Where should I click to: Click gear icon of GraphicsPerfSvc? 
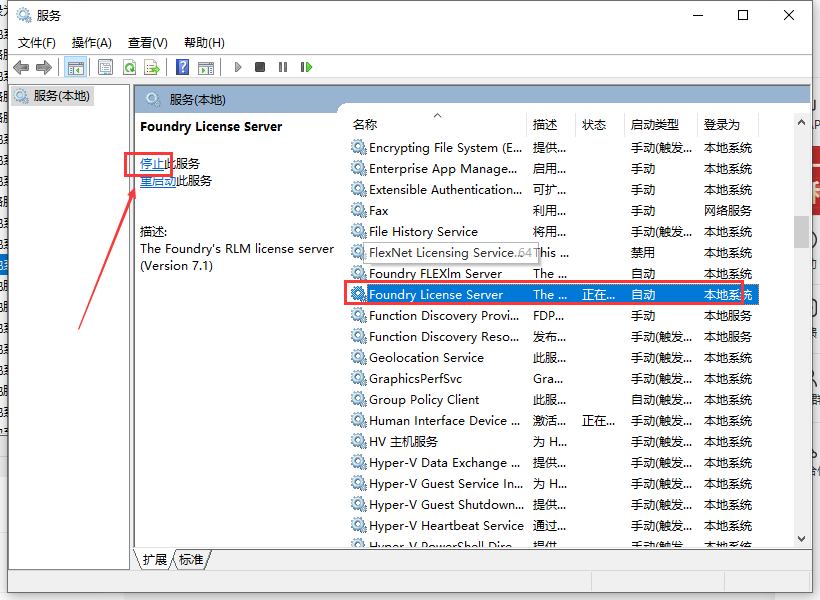[x=358, y=378]
